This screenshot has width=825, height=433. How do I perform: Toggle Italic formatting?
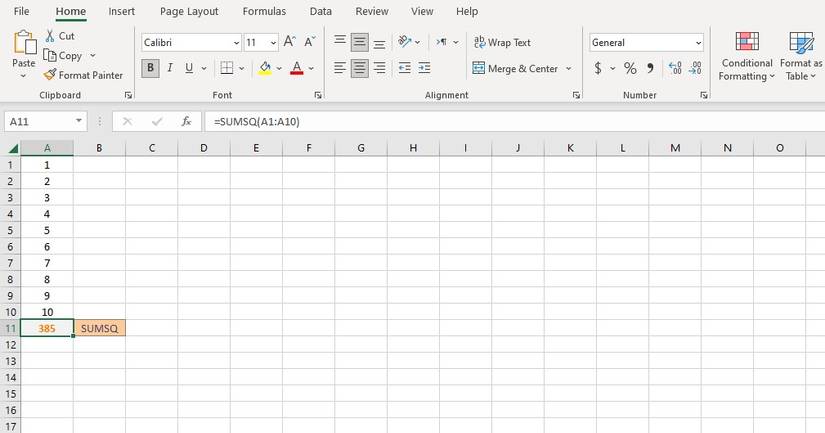(x=169, y=68)
